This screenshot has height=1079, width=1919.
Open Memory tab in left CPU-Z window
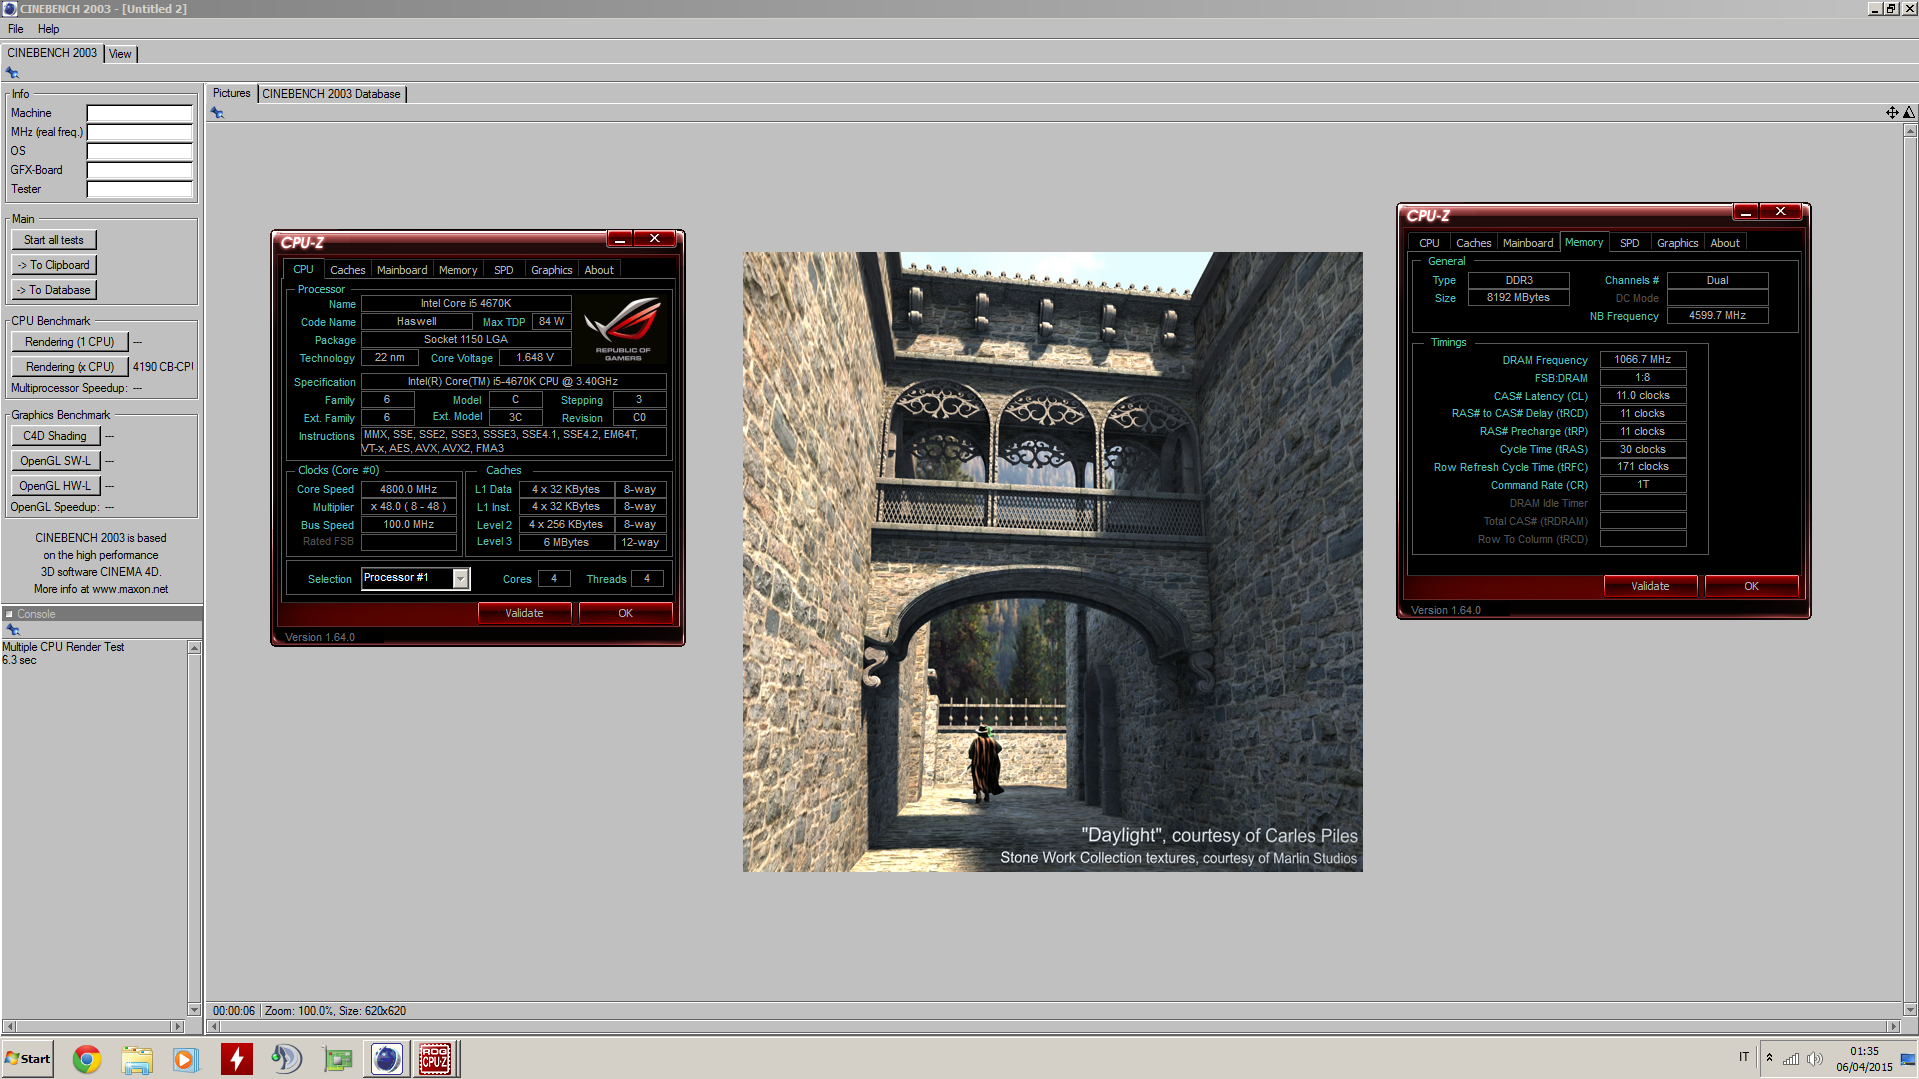pyautogui.click(x=458, y=270)
